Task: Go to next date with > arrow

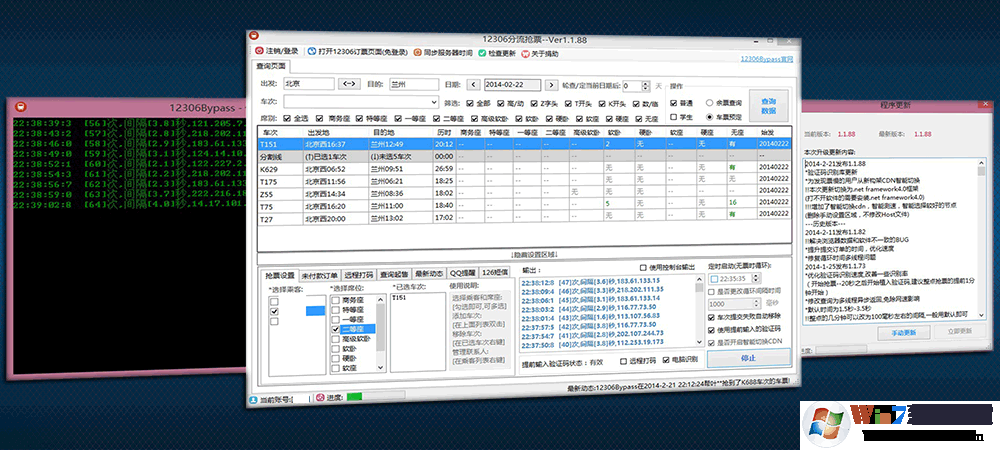Action: (x=549, y=85)
